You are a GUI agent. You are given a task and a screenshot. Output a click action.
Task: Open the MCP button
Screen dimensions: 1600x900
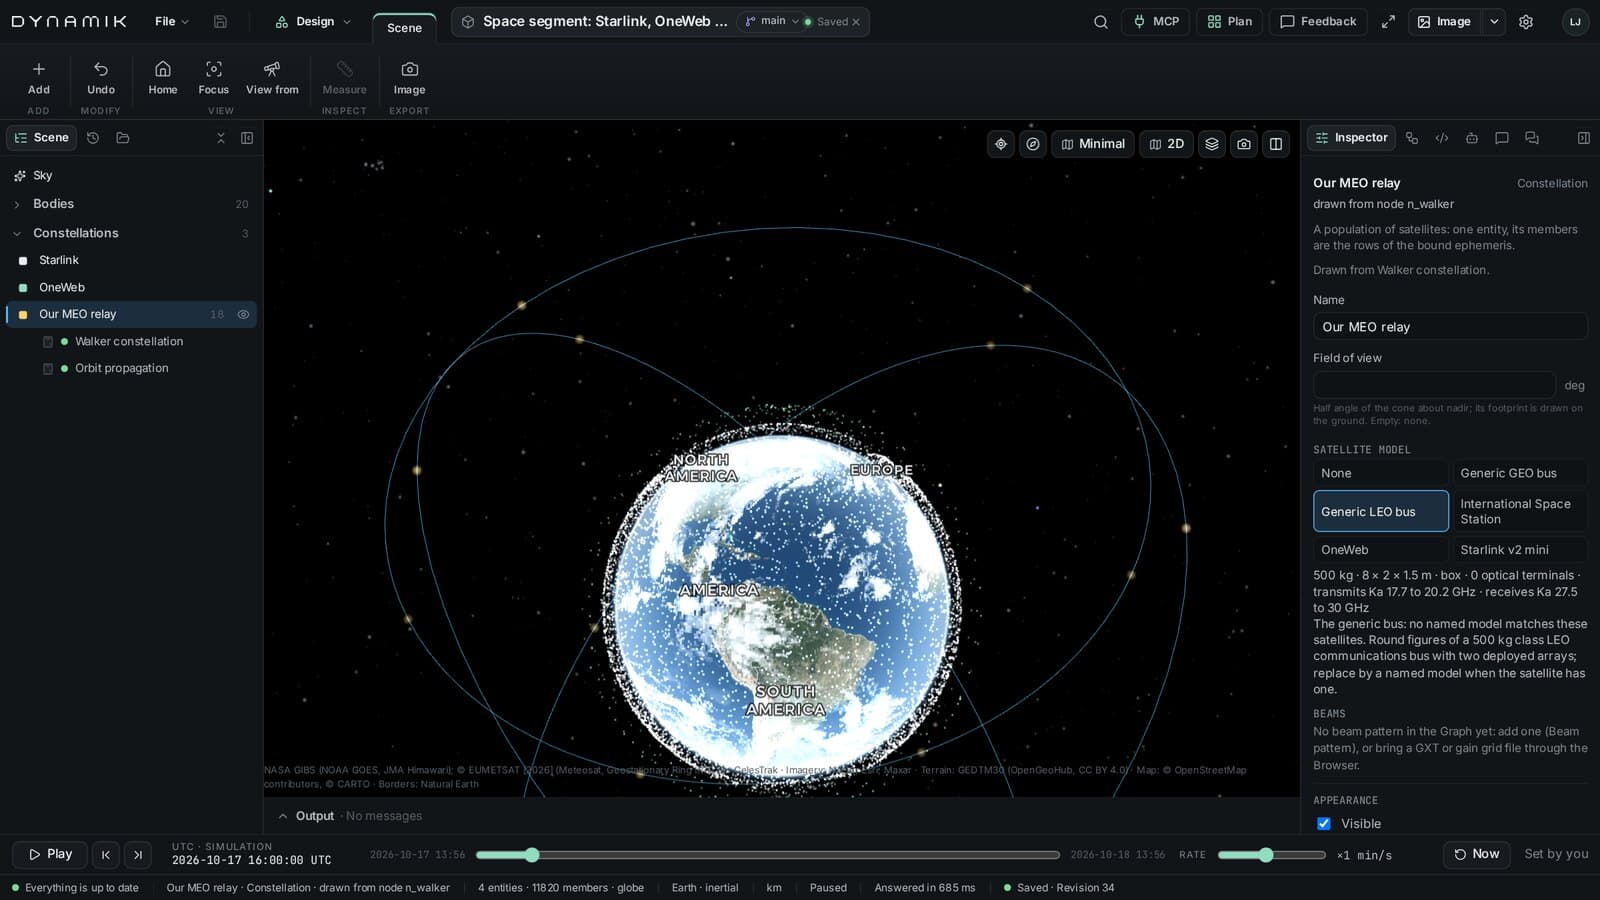(1155, 21)
